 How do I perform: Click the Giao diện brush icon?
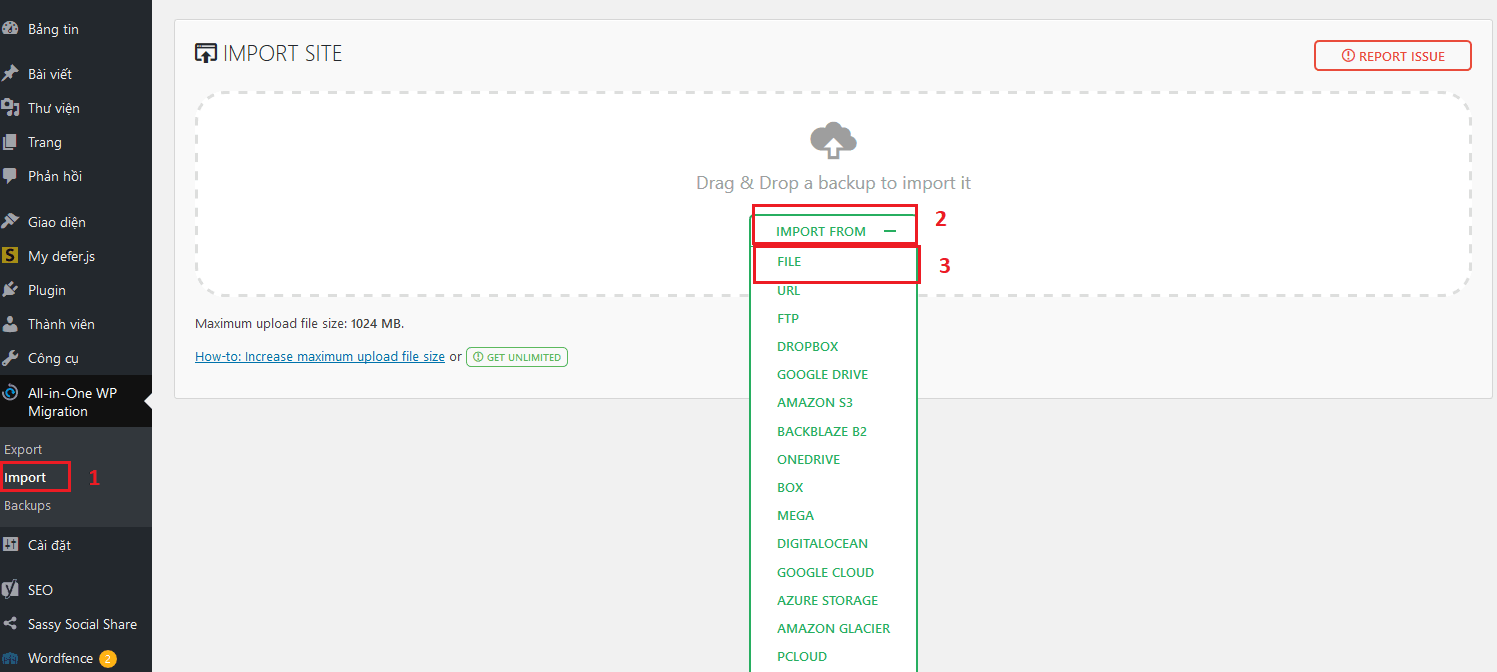pos(10,222)
